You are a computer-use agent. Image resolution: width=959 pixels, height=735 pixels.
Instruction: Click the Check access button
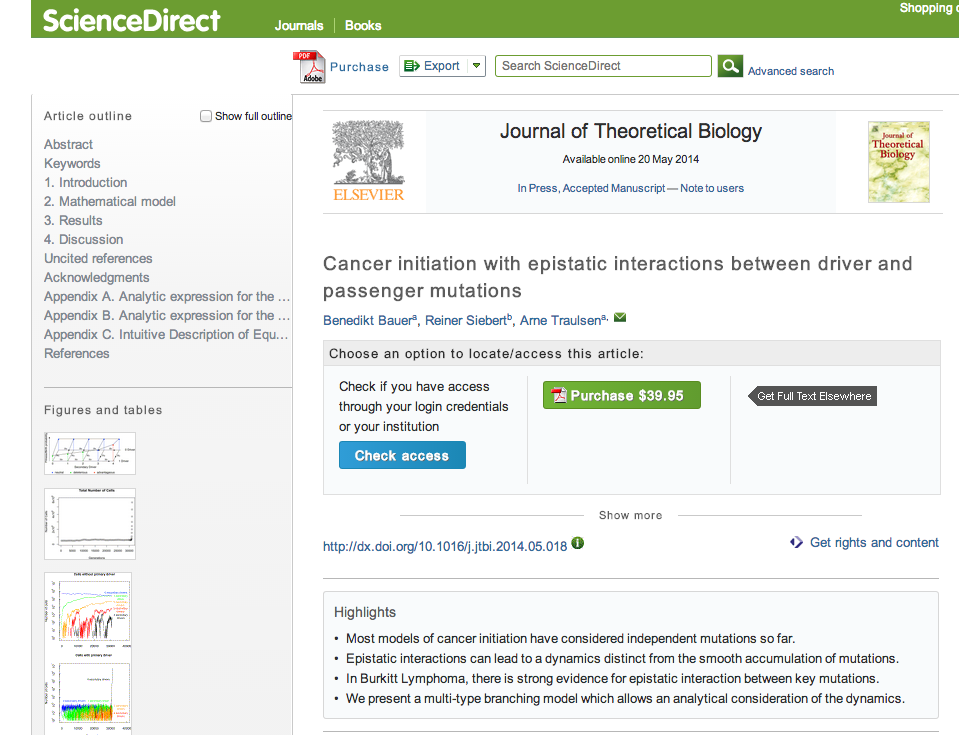[x=402, y=455]
